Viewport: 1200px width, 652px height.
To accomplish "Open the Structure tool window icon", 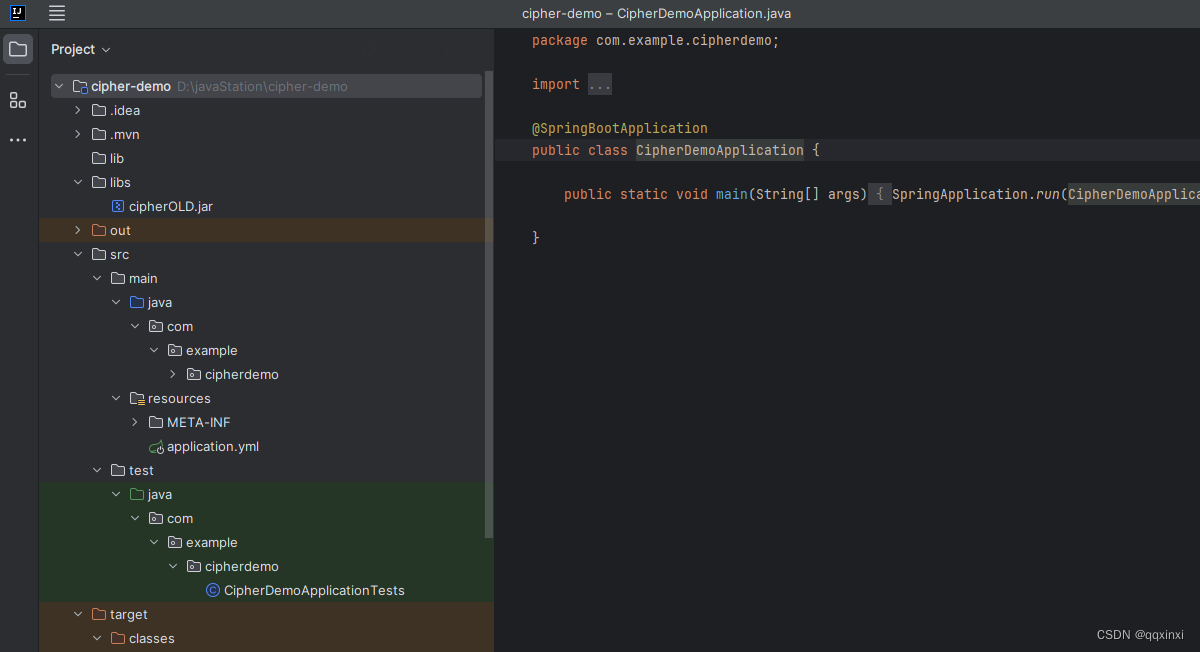I will point(18,100).
